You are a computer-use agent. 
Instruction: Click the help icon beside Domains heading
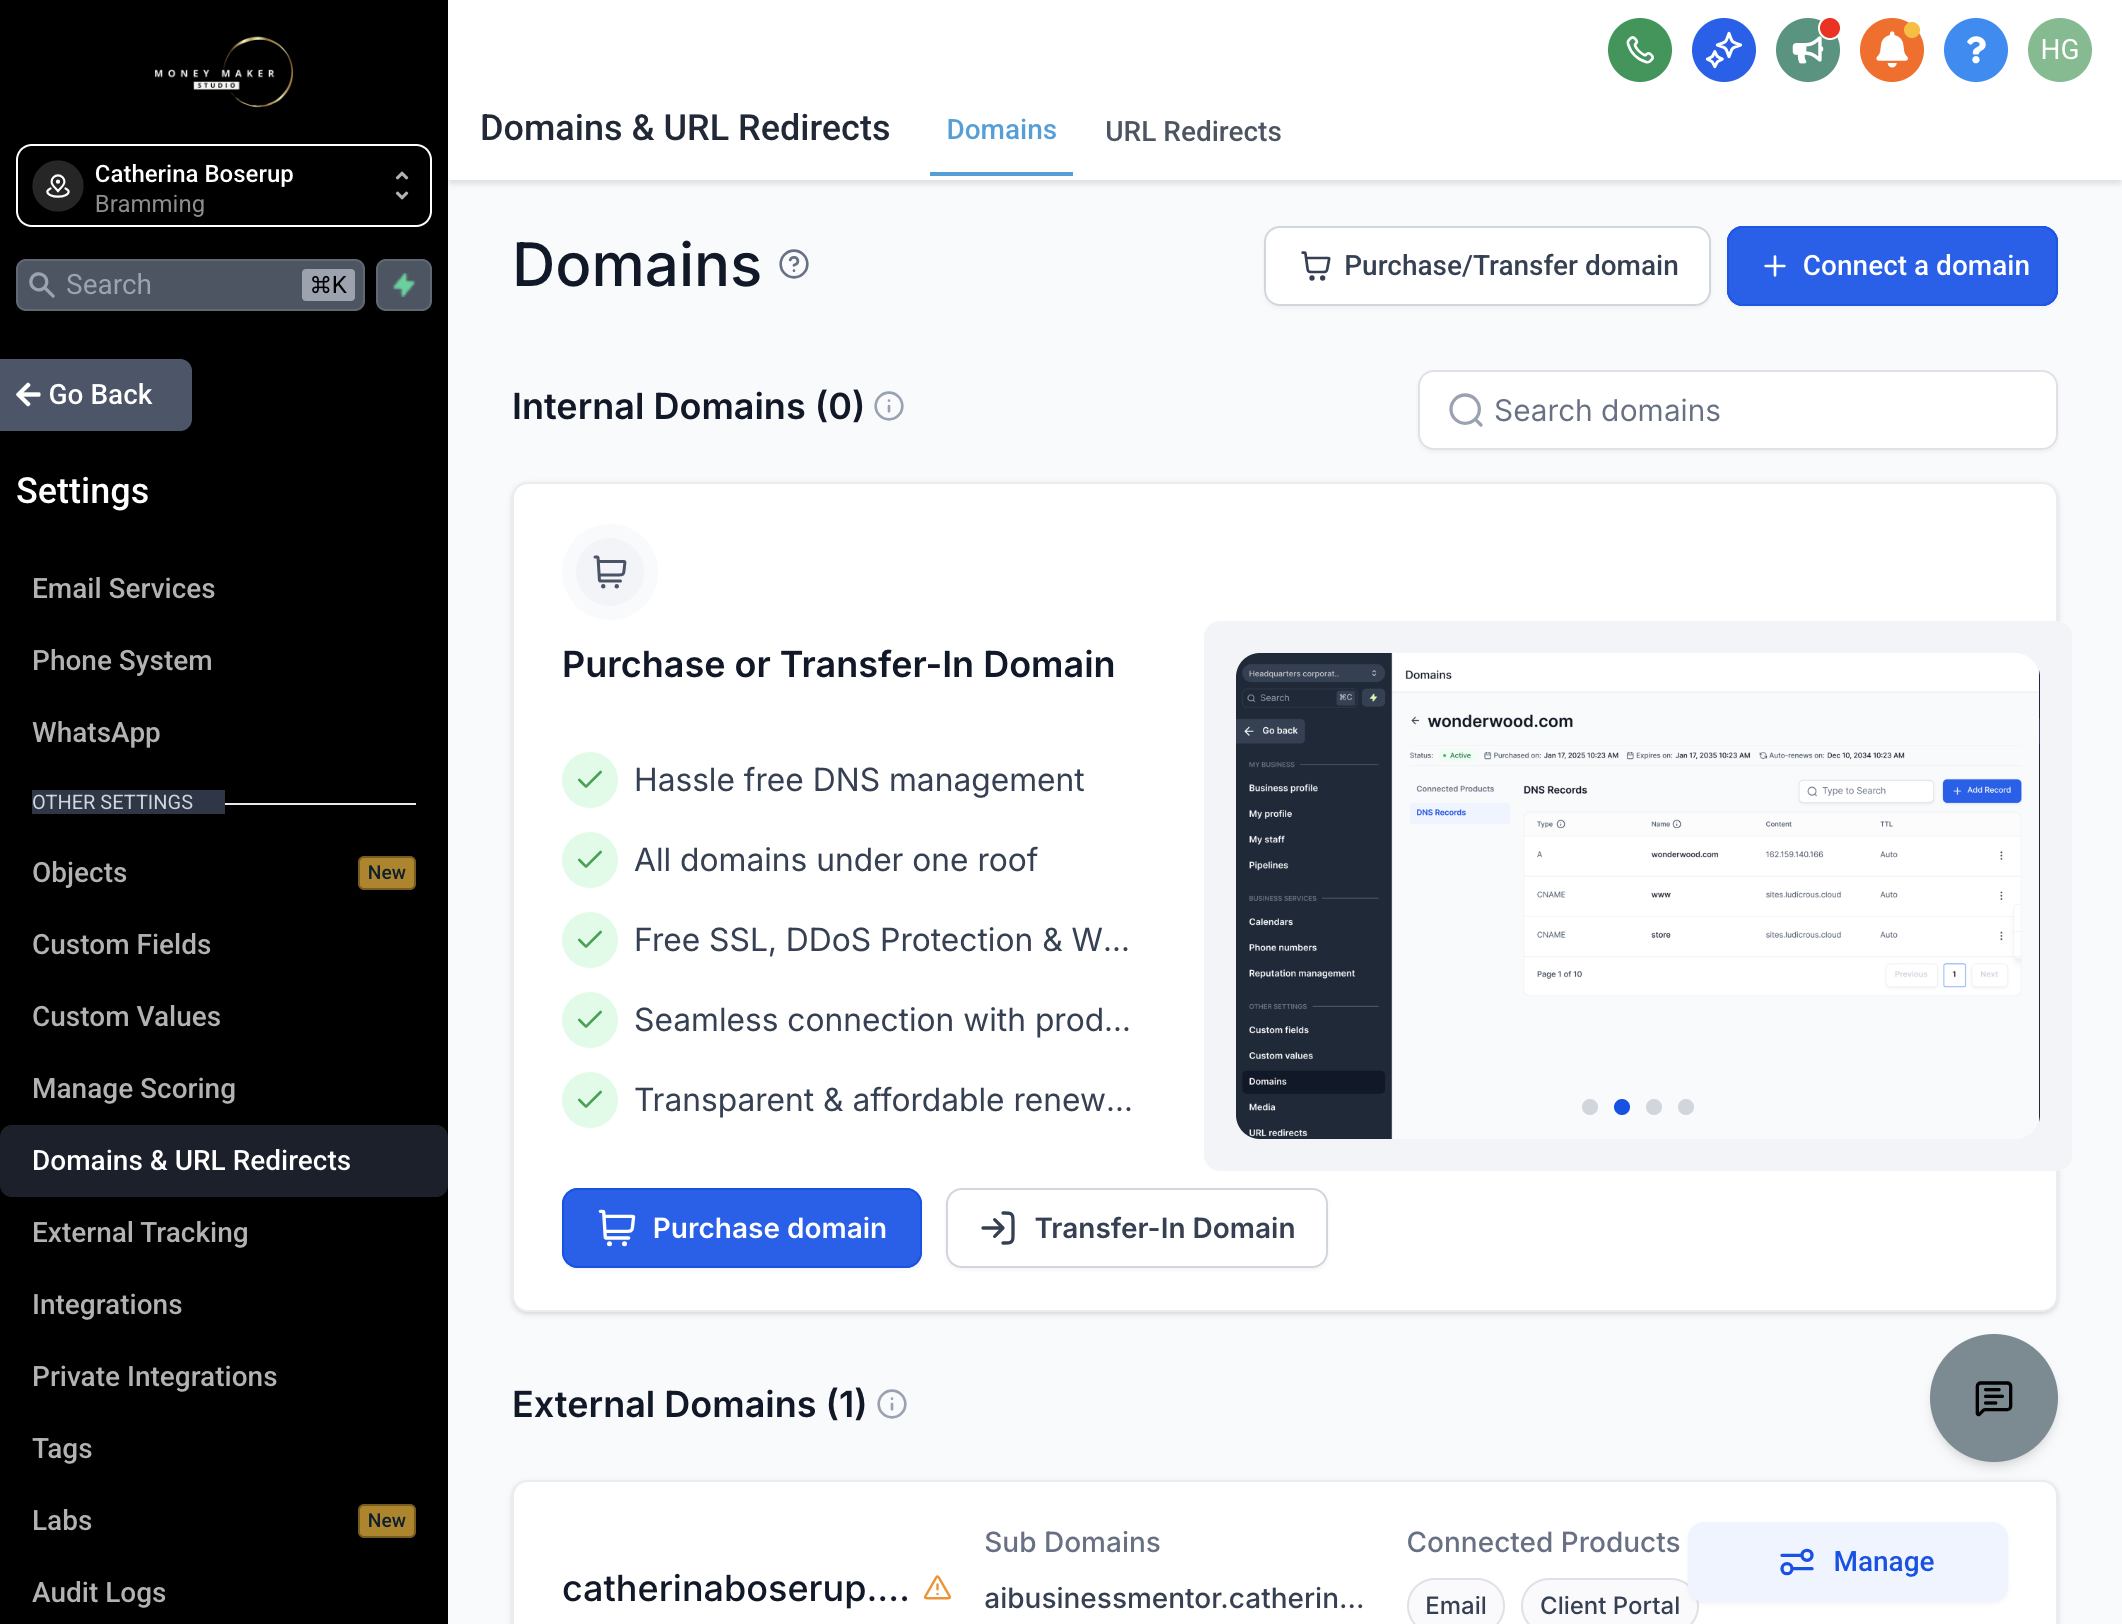pos(794,265)
